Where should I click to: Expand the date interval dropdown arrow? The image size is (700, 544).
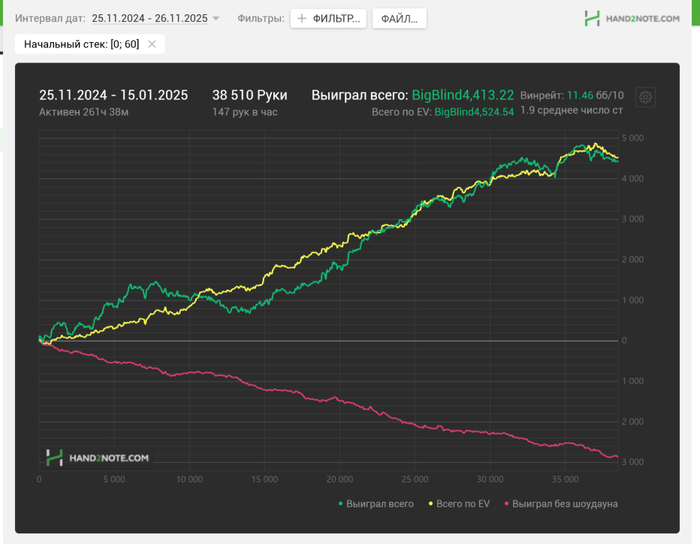[216, 19]
